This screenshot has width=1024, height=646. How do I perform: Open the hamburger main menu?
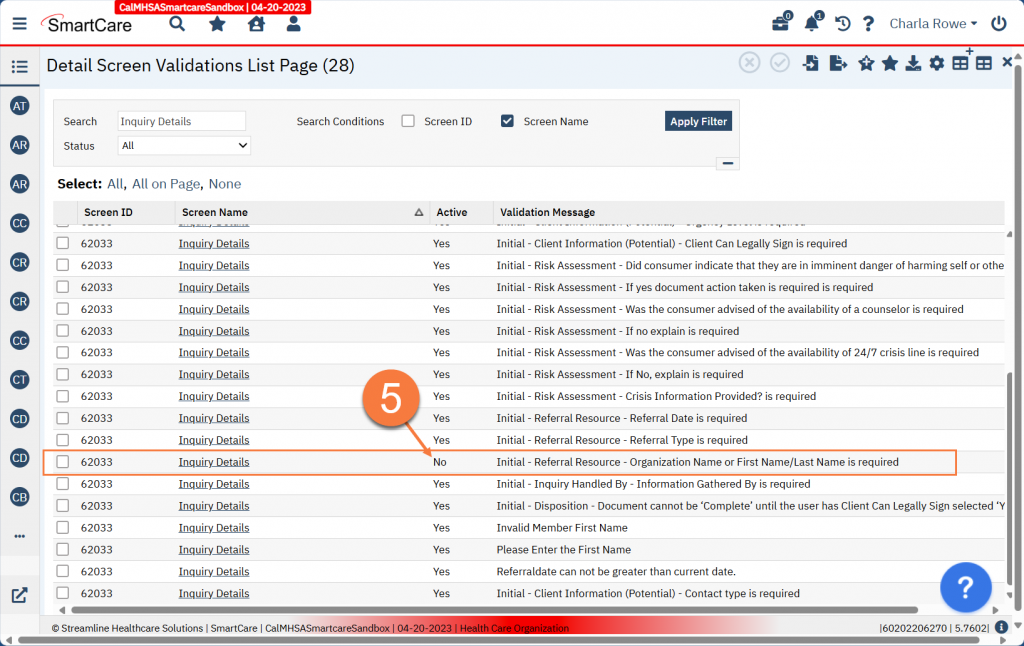pyautogui.click(x=19, y=23)
